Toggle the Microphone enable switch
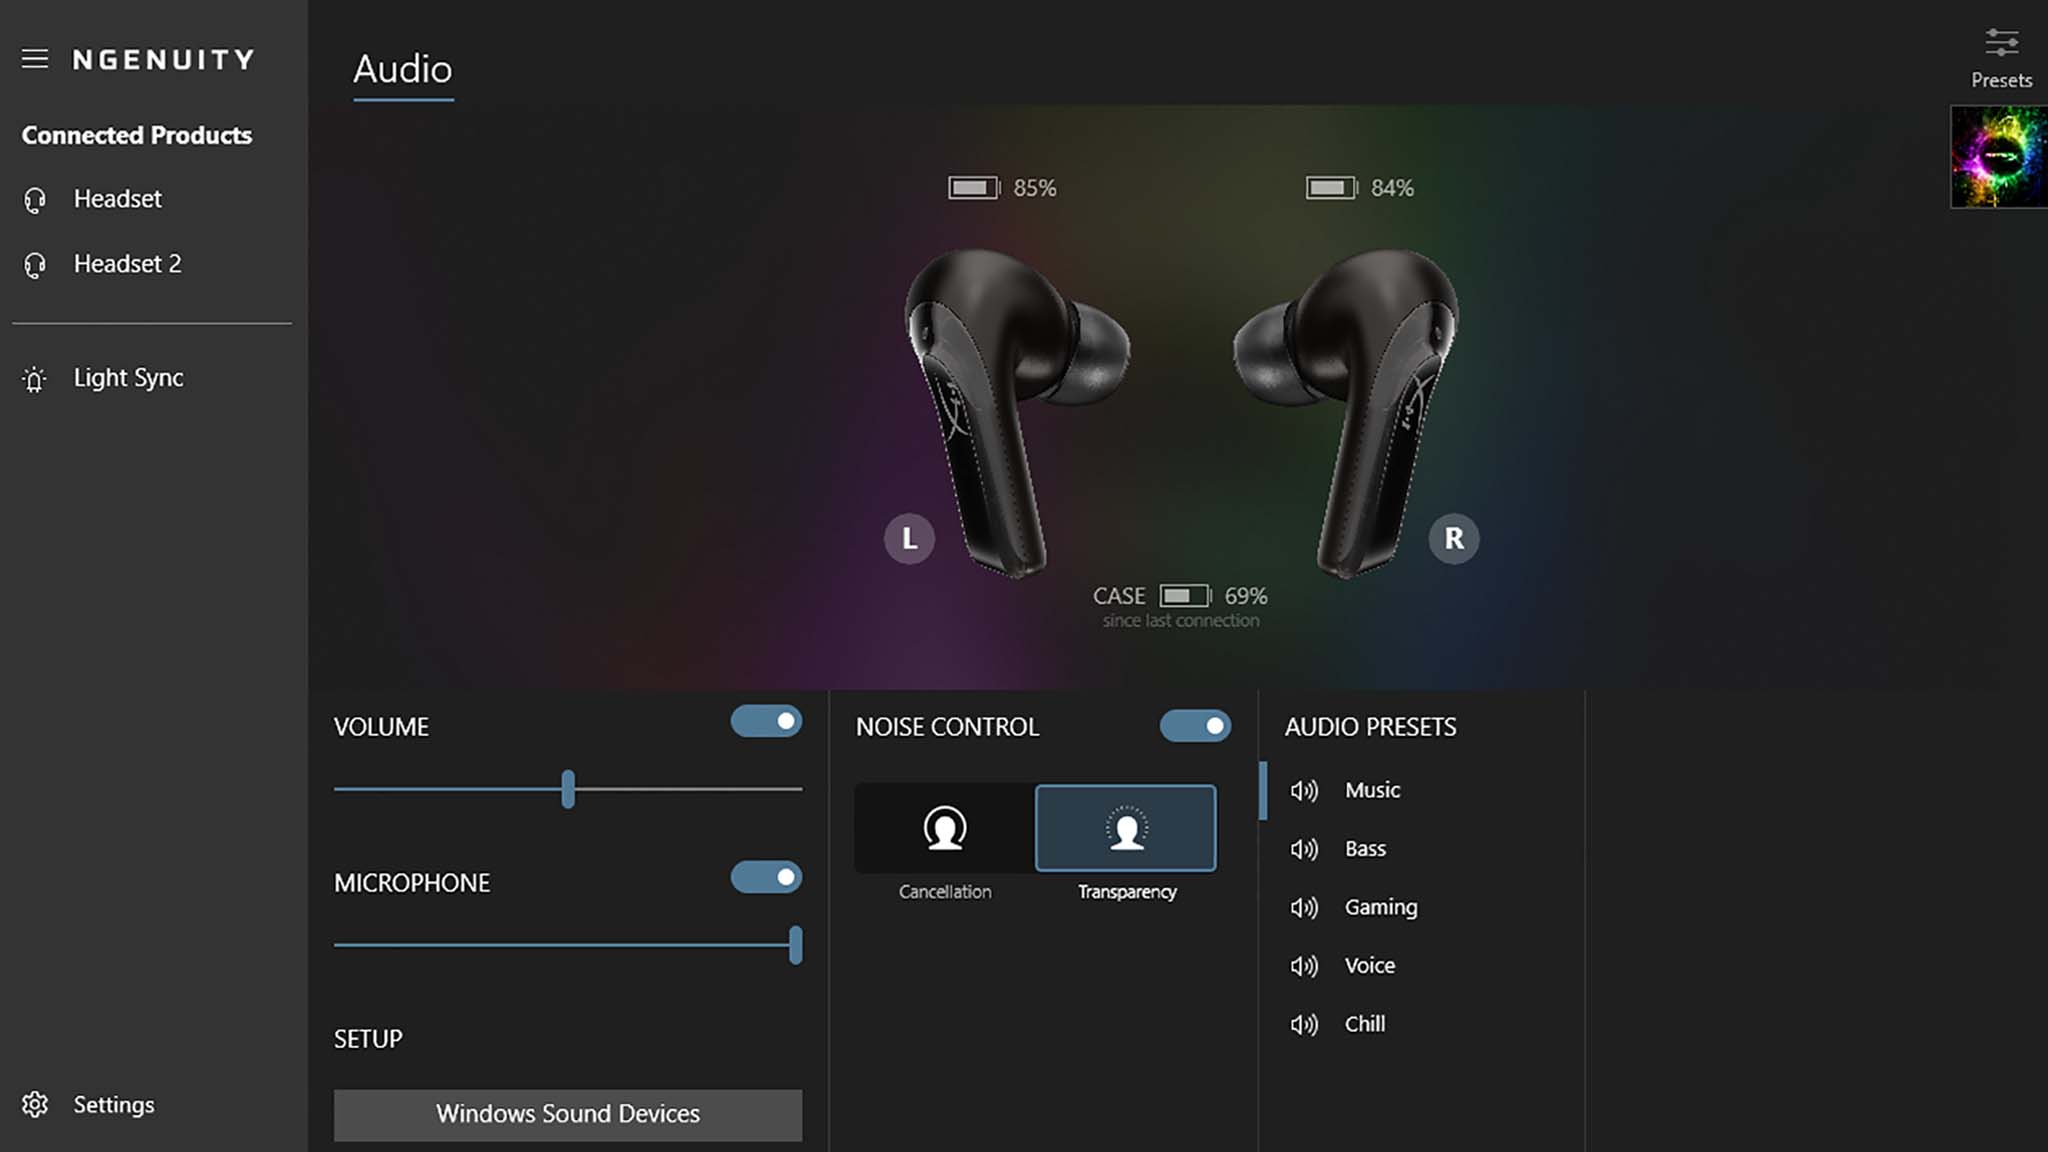The image size is (2048, 1152). point(765,876)
